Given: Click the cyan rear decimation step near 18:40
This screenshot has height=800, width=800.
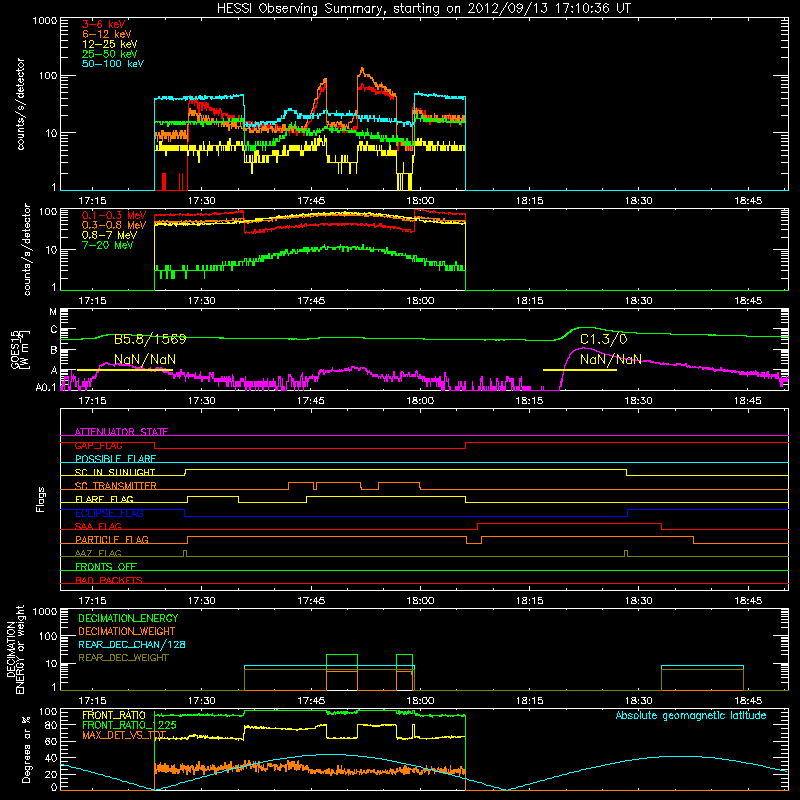Looking at the screenshot, I should pos(702,666).
